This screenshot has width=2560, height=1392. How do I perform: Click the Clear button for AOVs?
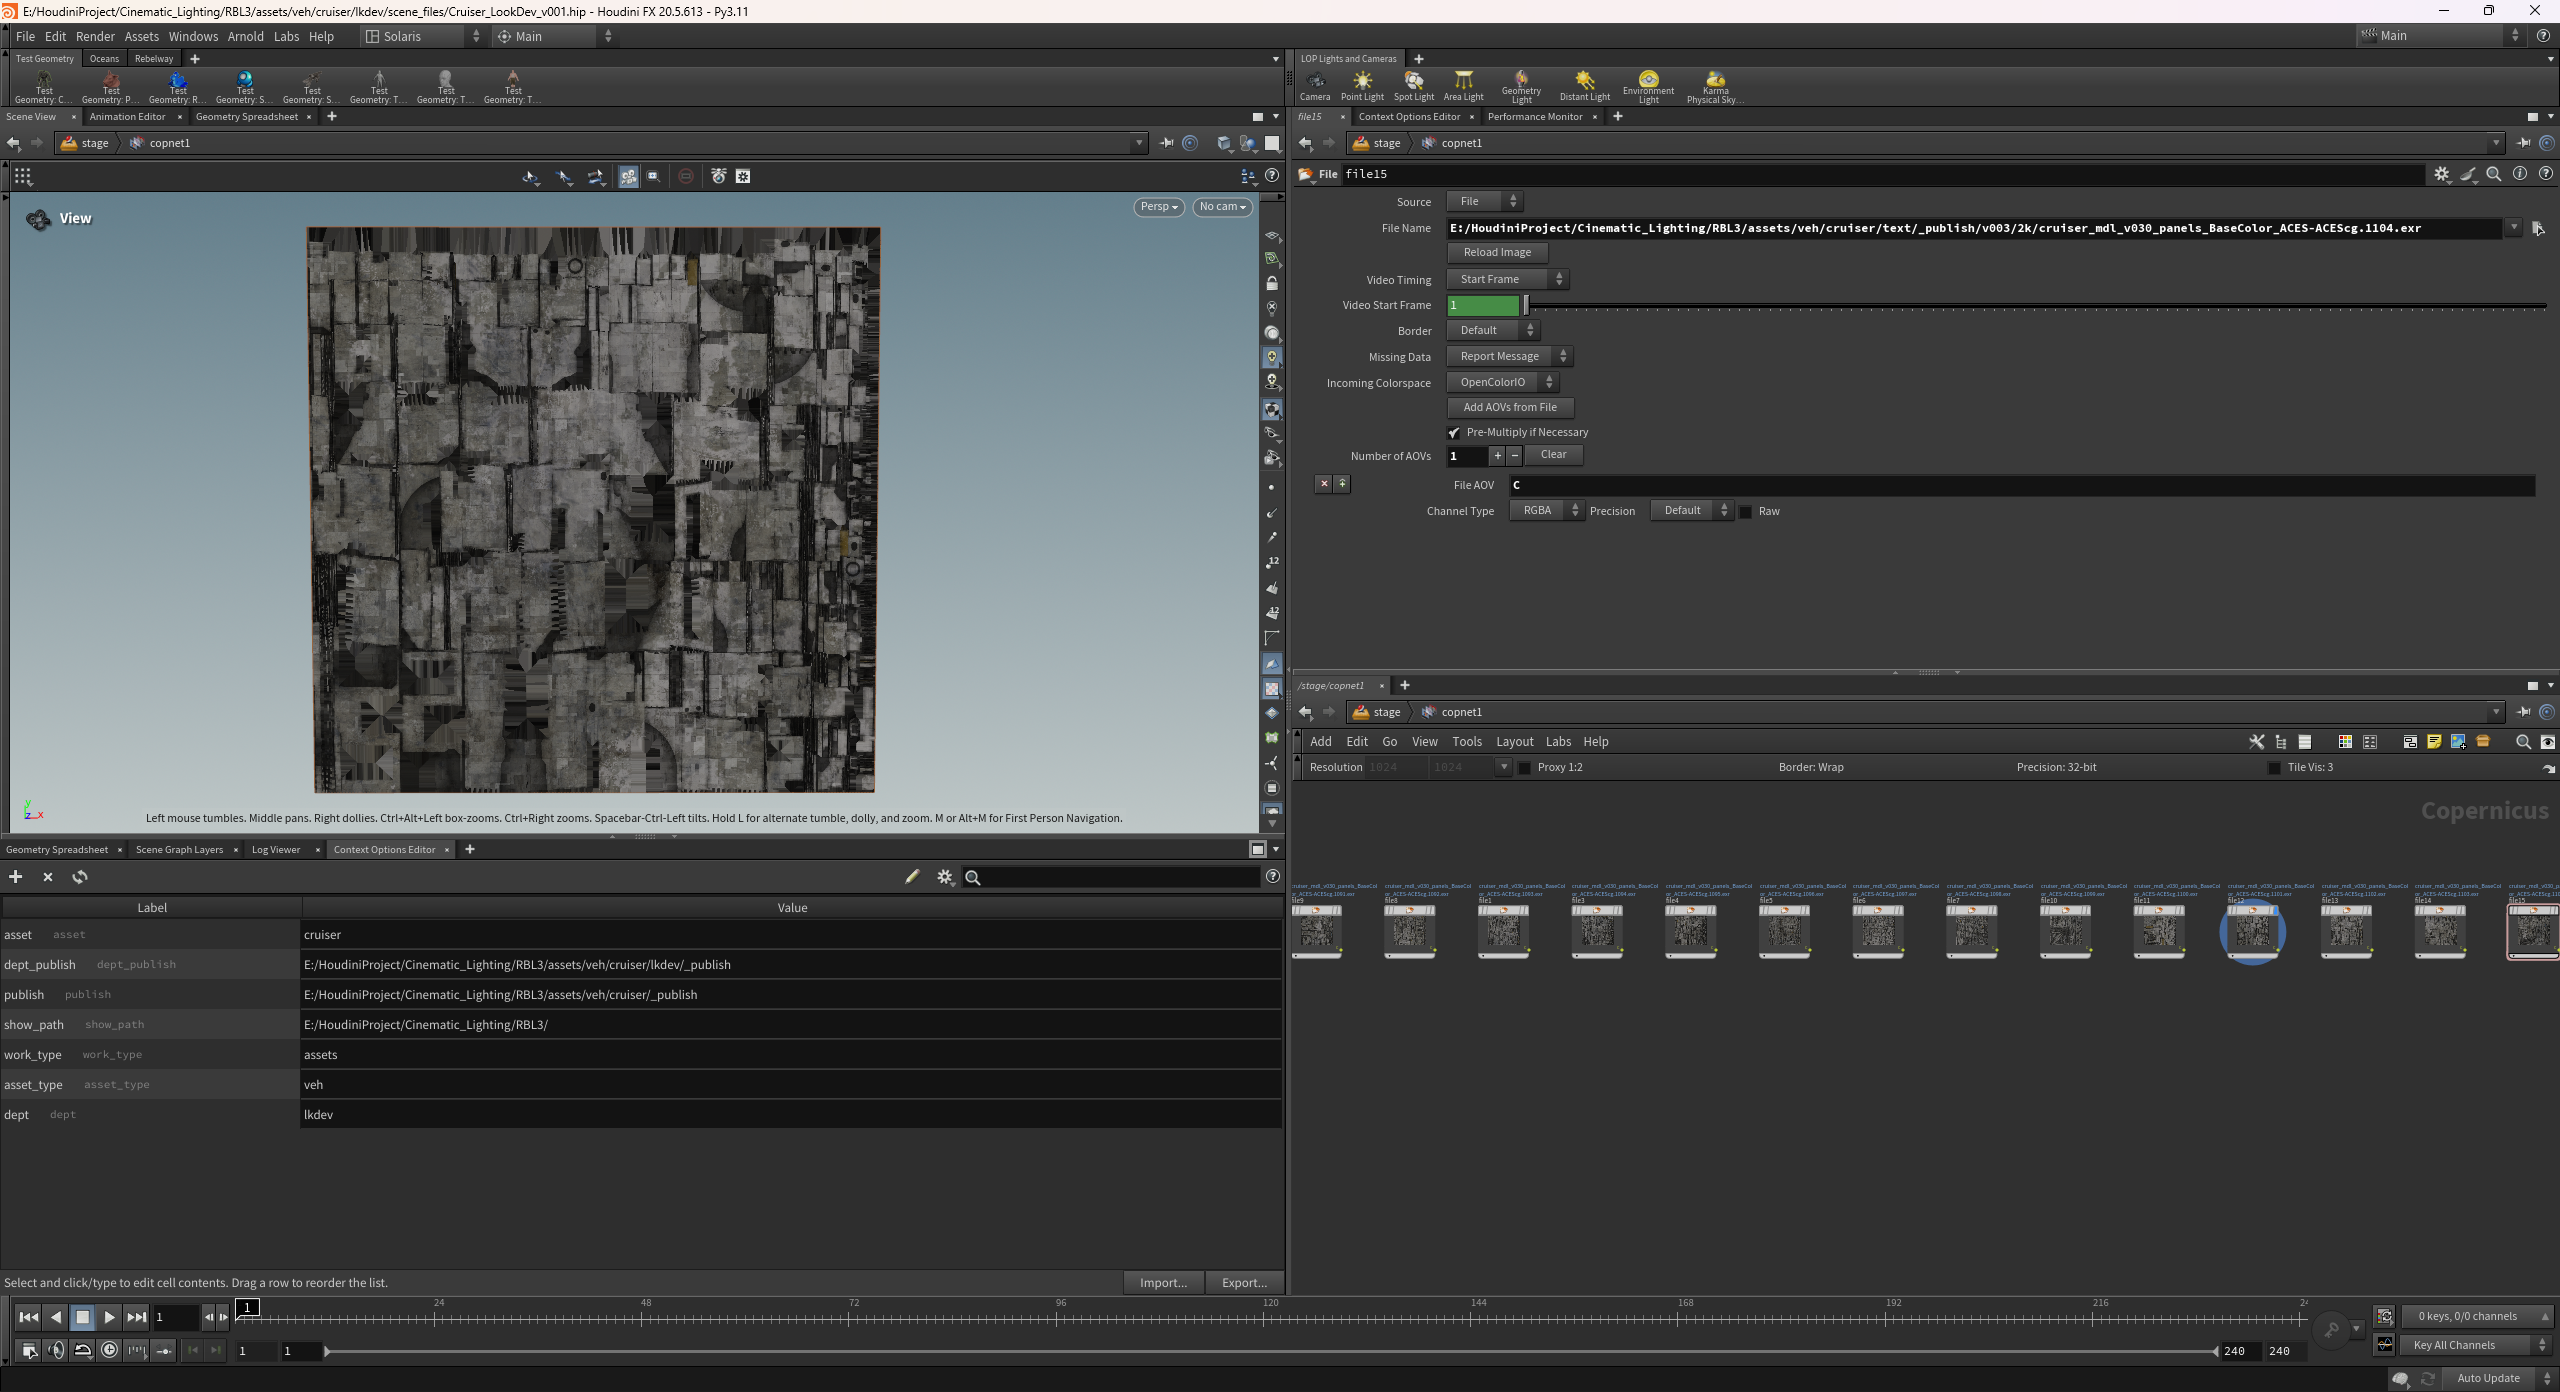(x=1553, y=455)
